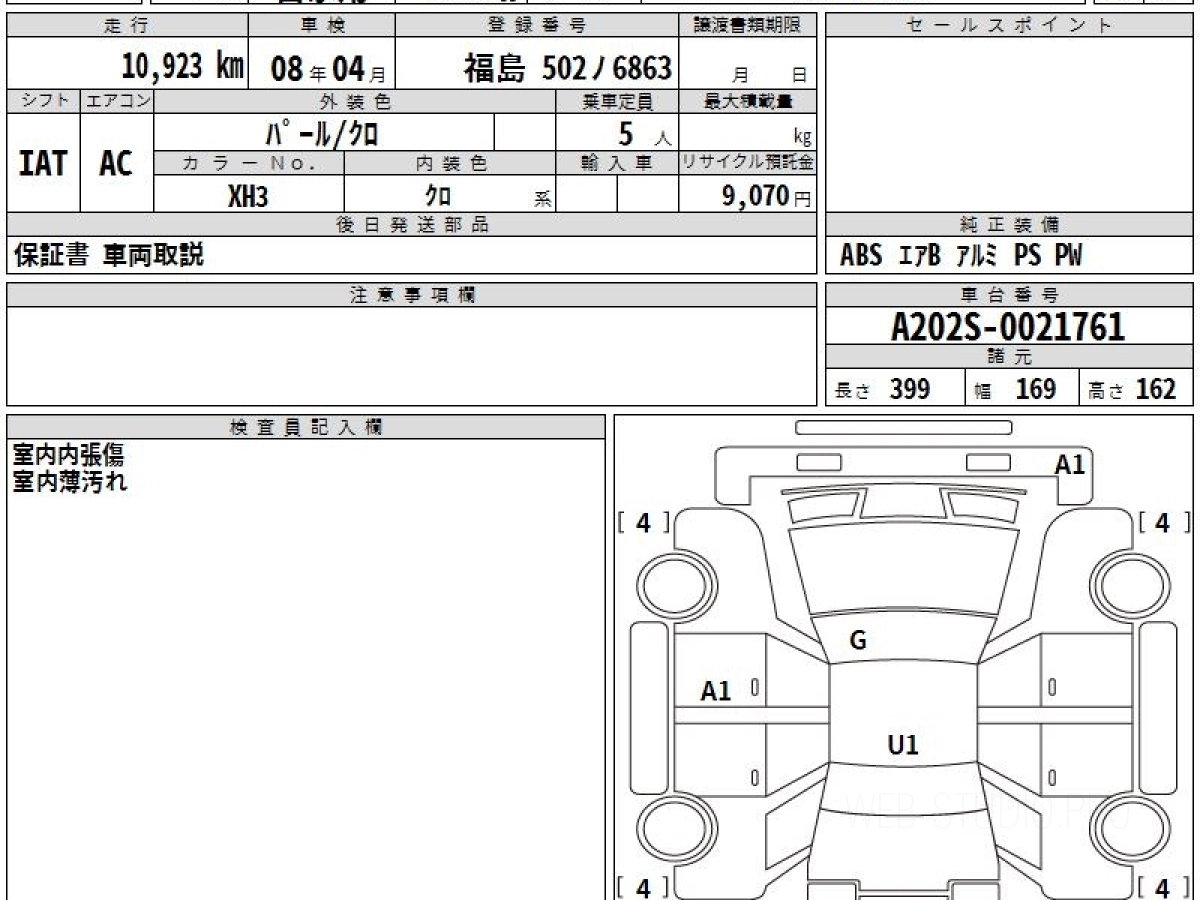Click the A1 mark near front bumper
The height and width of the screenshot is (900, 1200).
(1070, 464)
